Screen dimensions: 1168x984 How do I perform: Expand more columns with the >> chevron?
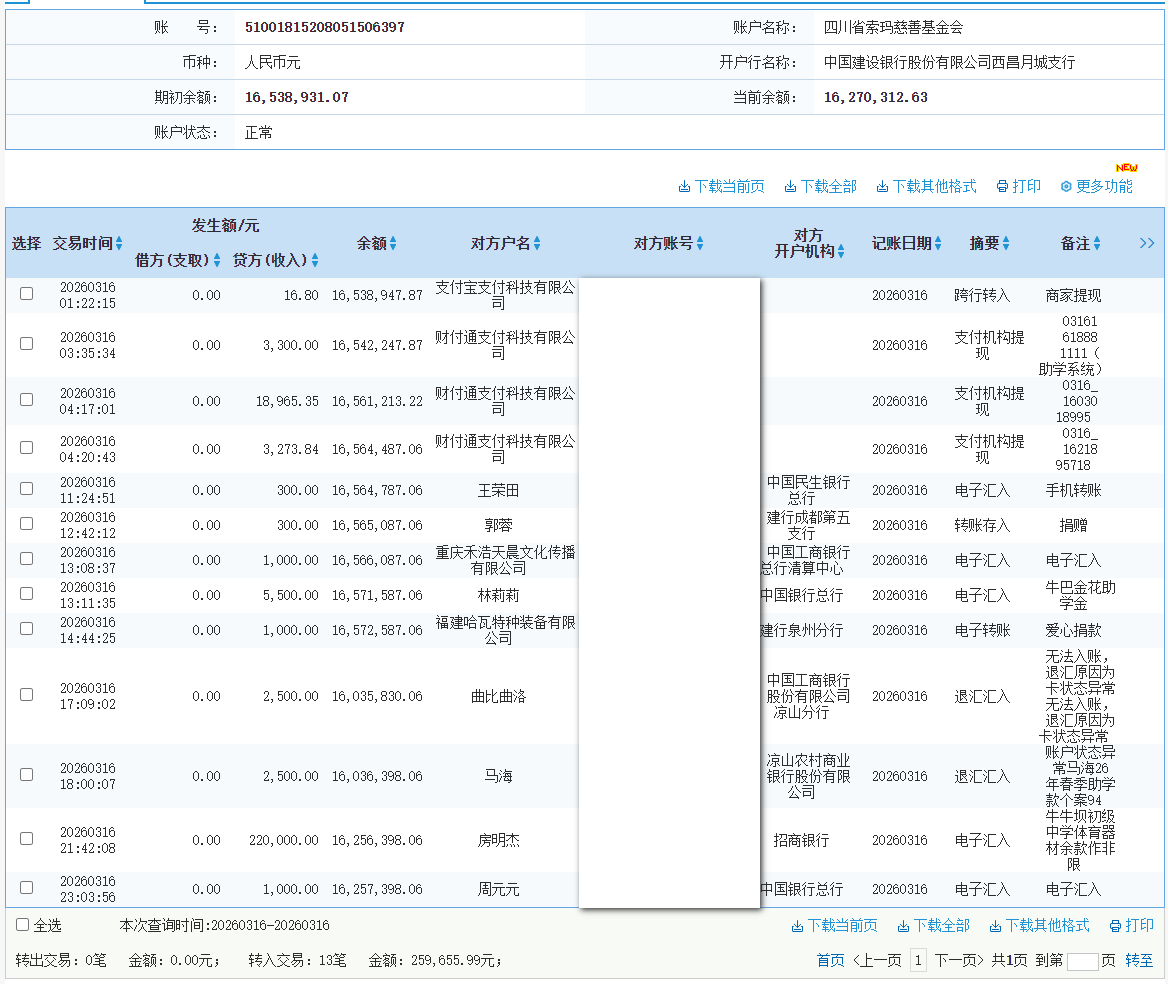click(x=1147, y=243)
